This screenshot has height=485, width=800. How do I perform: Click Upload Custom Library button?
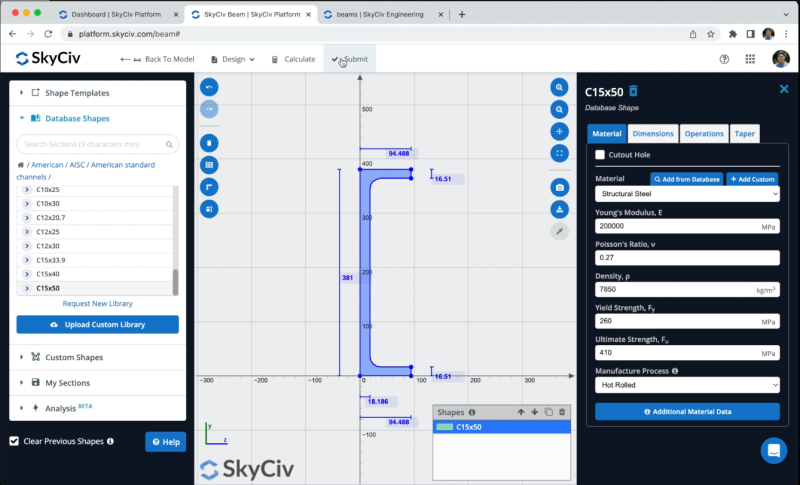pyautogui.click(x=97, y=324)
